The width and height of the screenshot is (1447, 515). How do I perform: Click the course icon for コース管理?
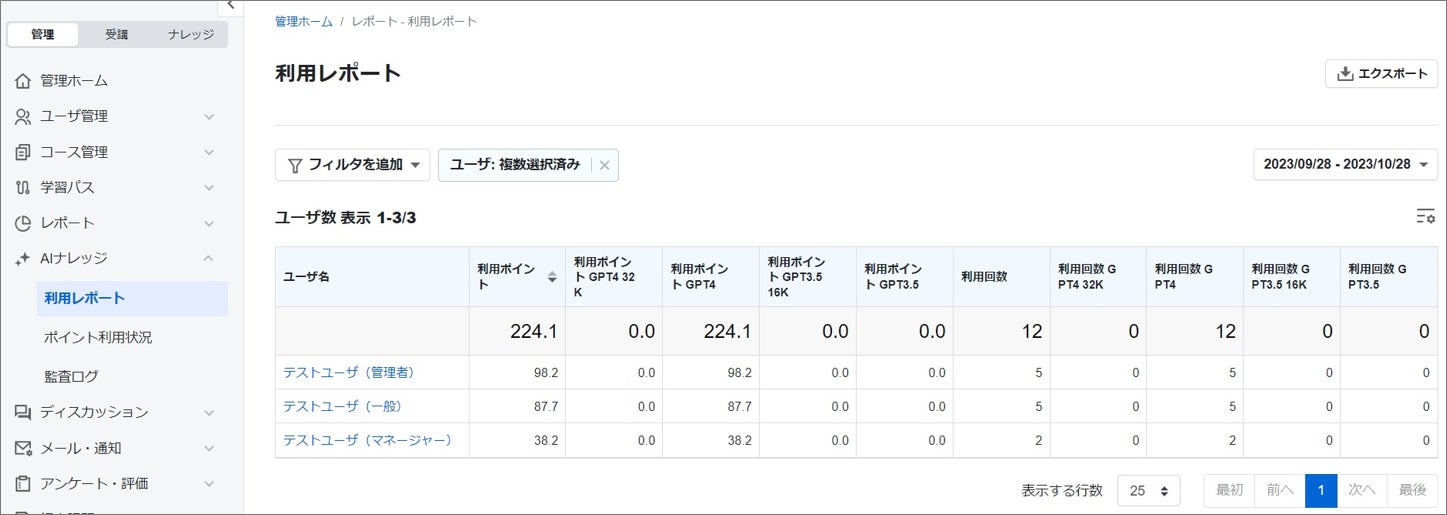(x=23, y=153)
